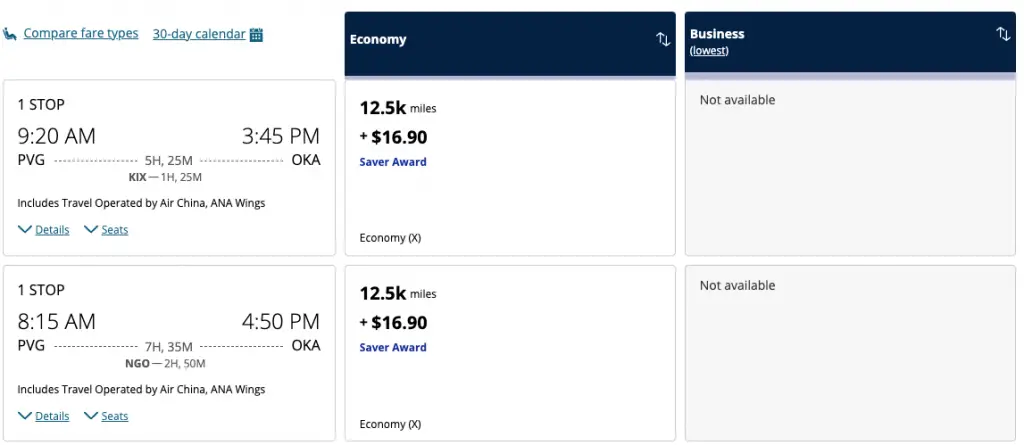Click the chevron next to Seats, NGO flight

[91, 416]
